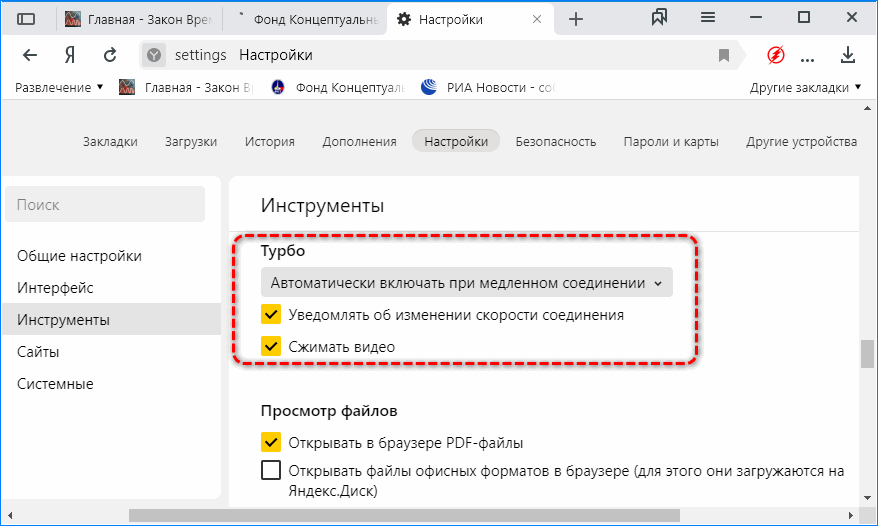Viewport: 878px width, 526px height.
Task: Click the Yandex home icon
Action: (x=70, y=55)
